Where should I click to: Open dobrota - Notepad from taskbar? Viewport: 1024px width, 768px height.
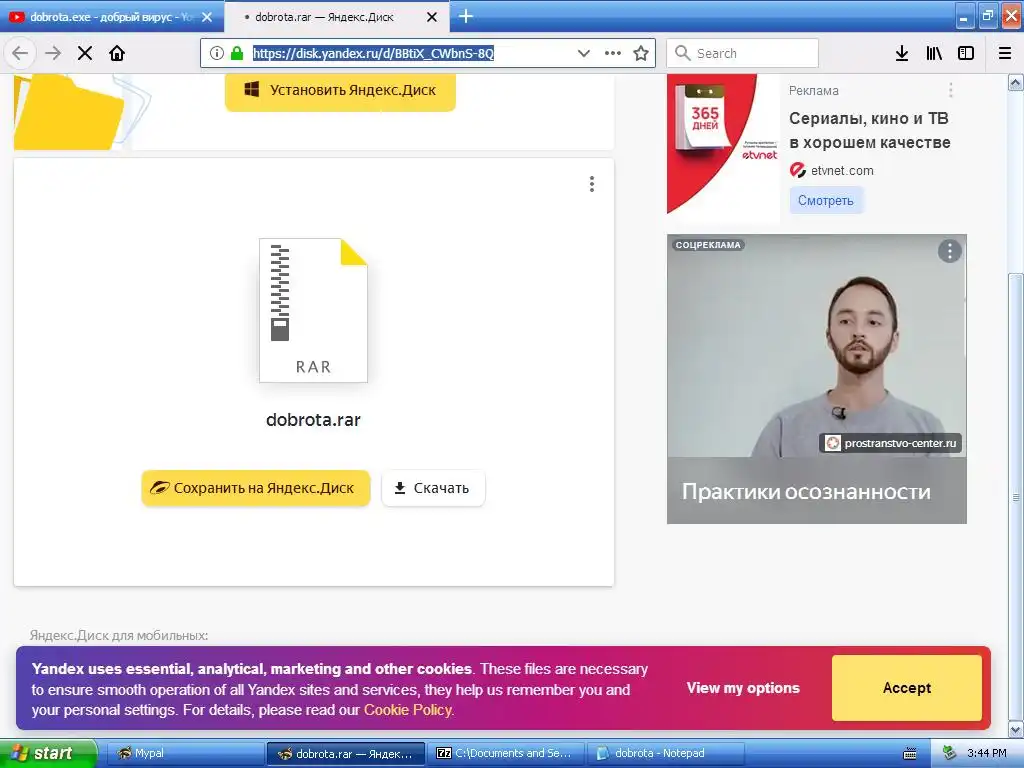pos(666,754)
